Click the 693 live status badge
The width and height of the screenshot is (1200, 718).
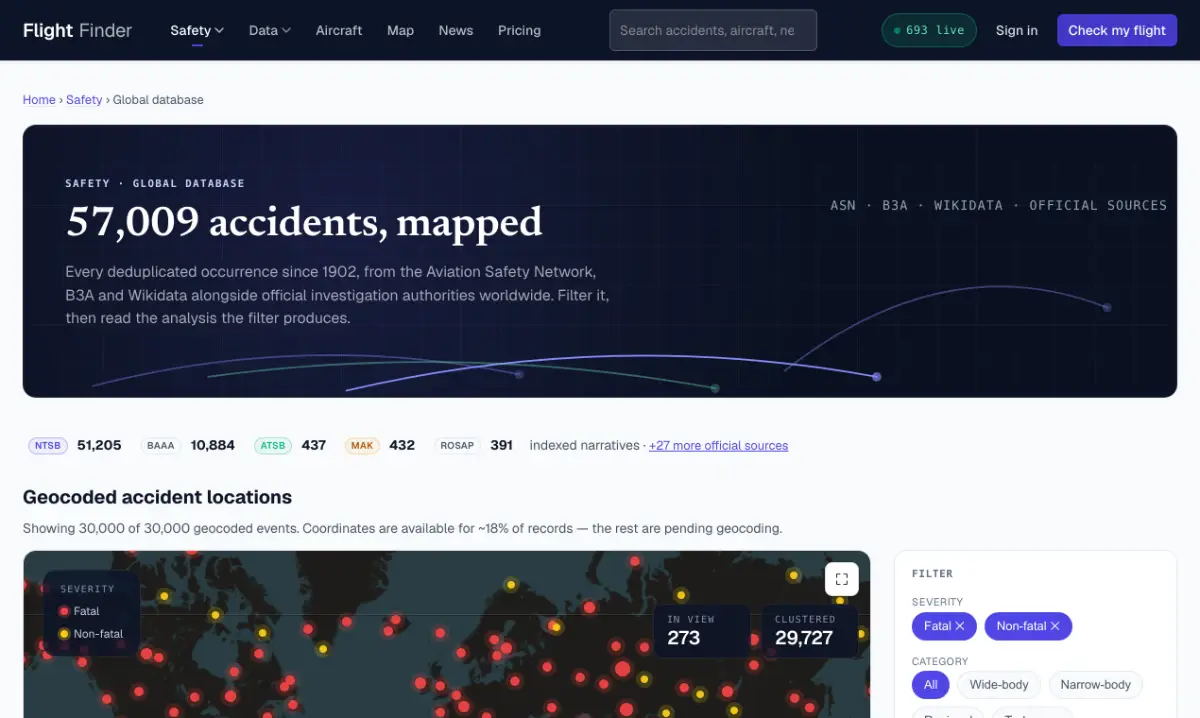pyautogui.click(x=929, y=30)
